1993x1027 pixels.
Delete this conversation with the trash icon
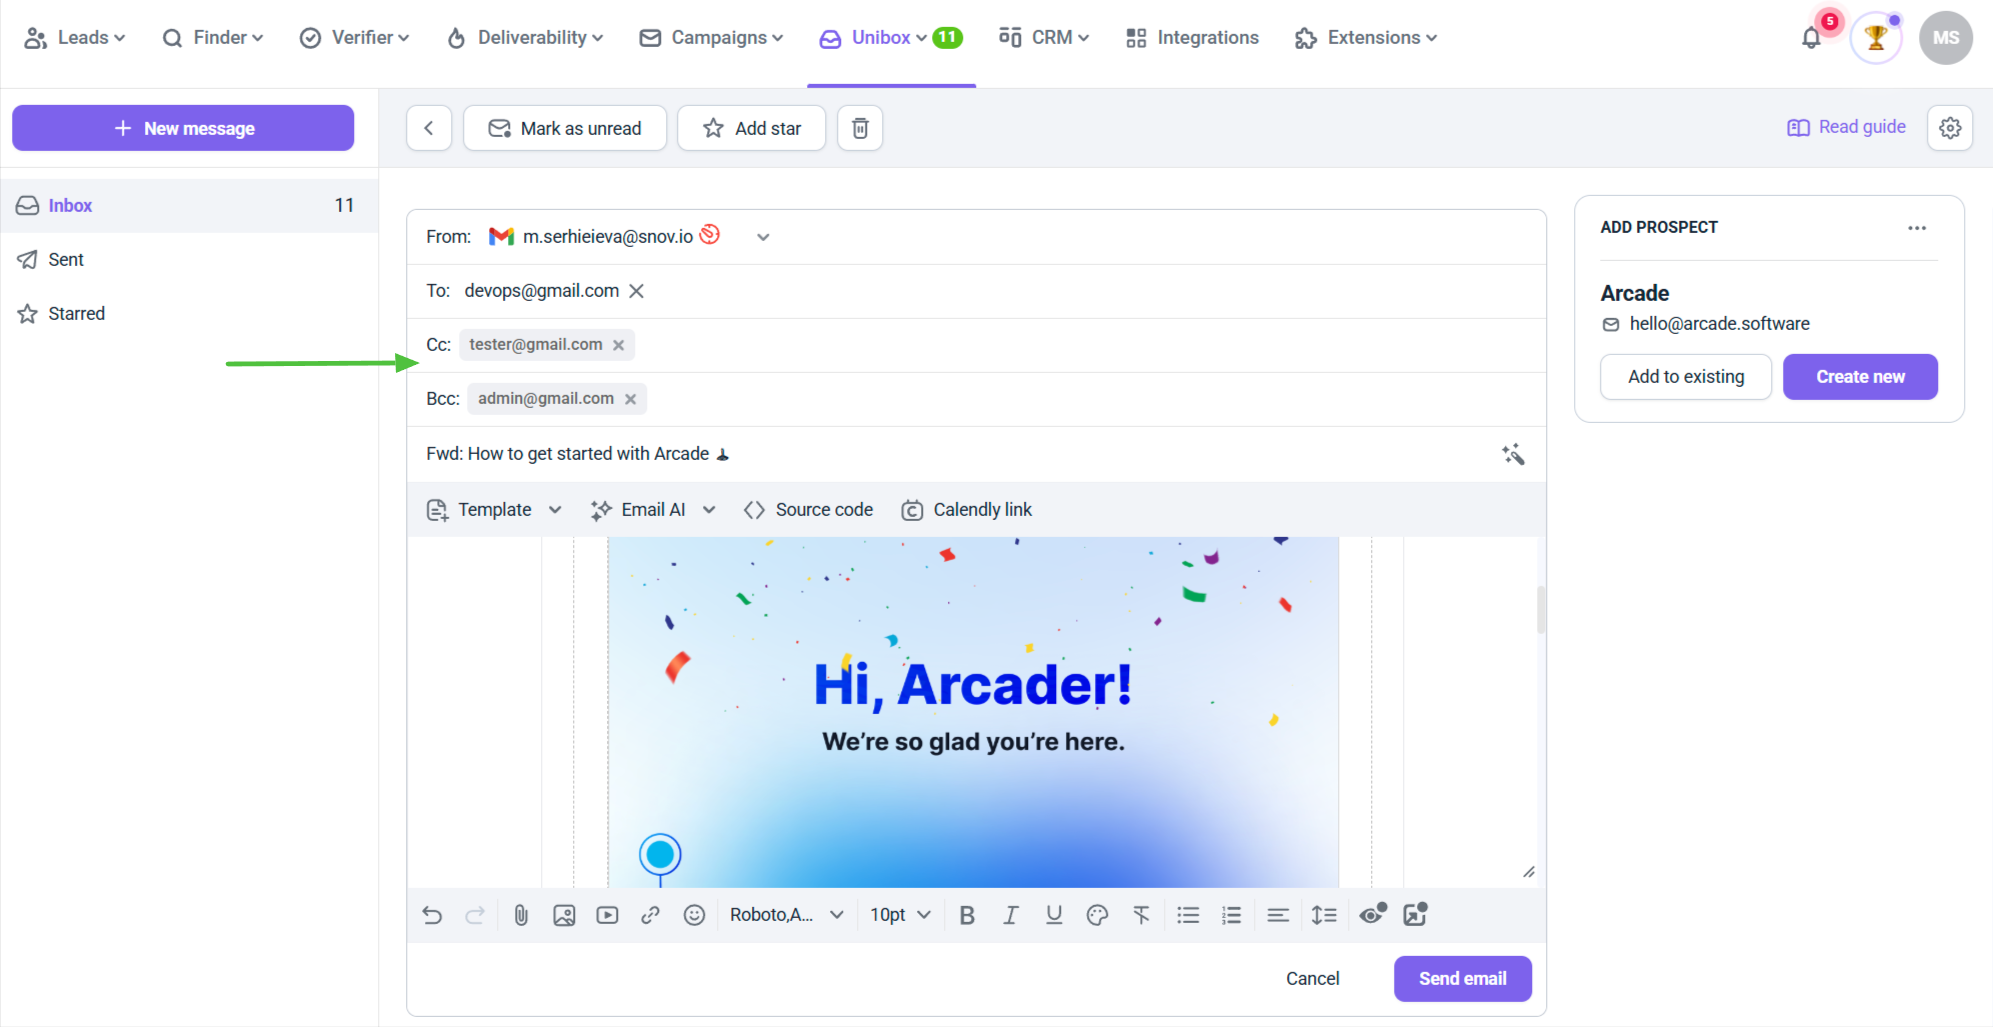[x=860, y=128]
